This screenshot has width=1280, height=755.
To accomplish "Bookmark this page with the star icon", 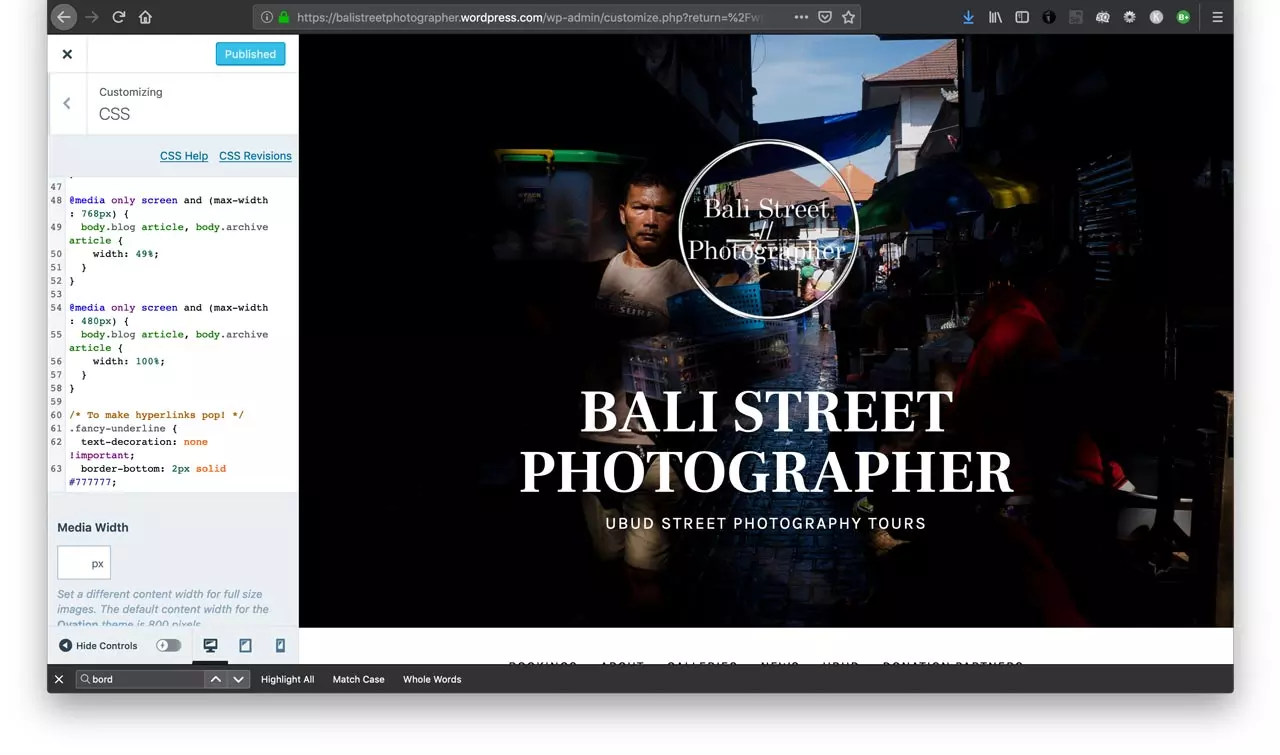I will (x=848, y=17).
